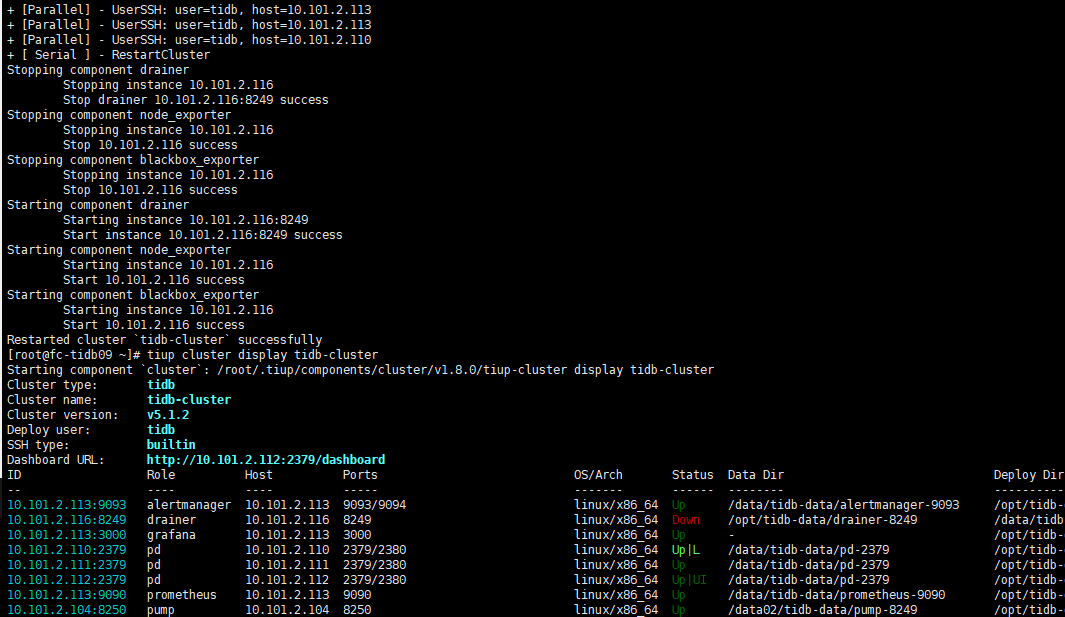Click port 9090 of the prometheus row
This screenshot has width=1065, height=617.
pos(357,595)
